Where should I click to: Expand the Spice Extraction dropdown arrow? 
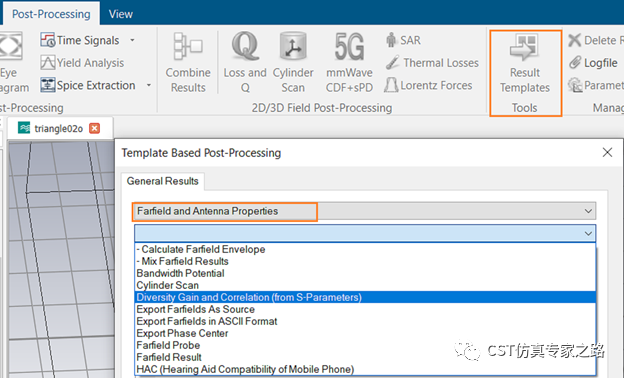click(x=148, y=85)
